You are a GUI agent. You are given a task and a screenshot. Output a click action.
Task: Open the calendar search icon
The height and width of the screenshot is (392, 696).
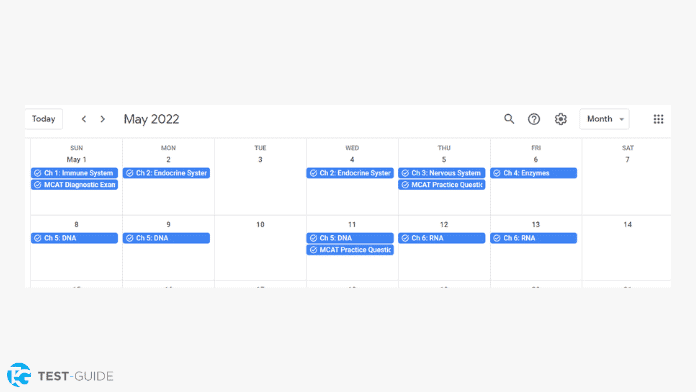point(509,119)
